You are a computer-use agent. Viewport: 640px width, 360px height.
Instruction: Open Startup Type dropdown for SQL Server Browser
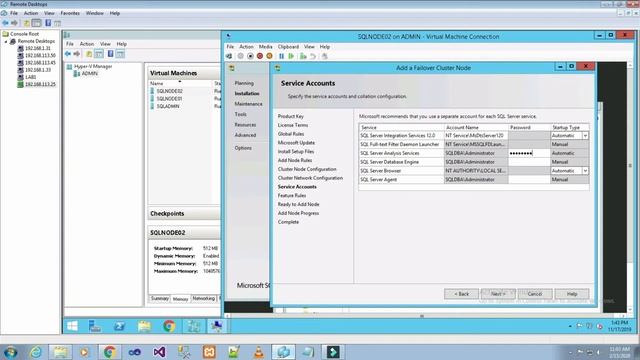585,171
